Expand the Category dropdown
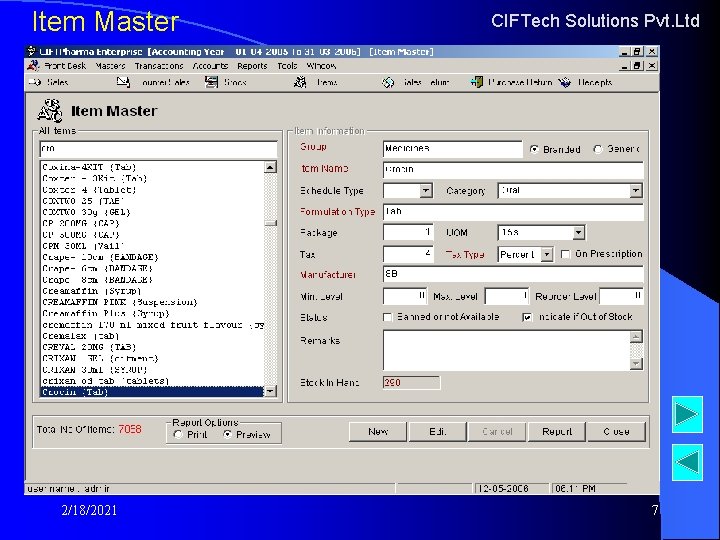Screen dimensions: 720x540 (x=636, y=191)
